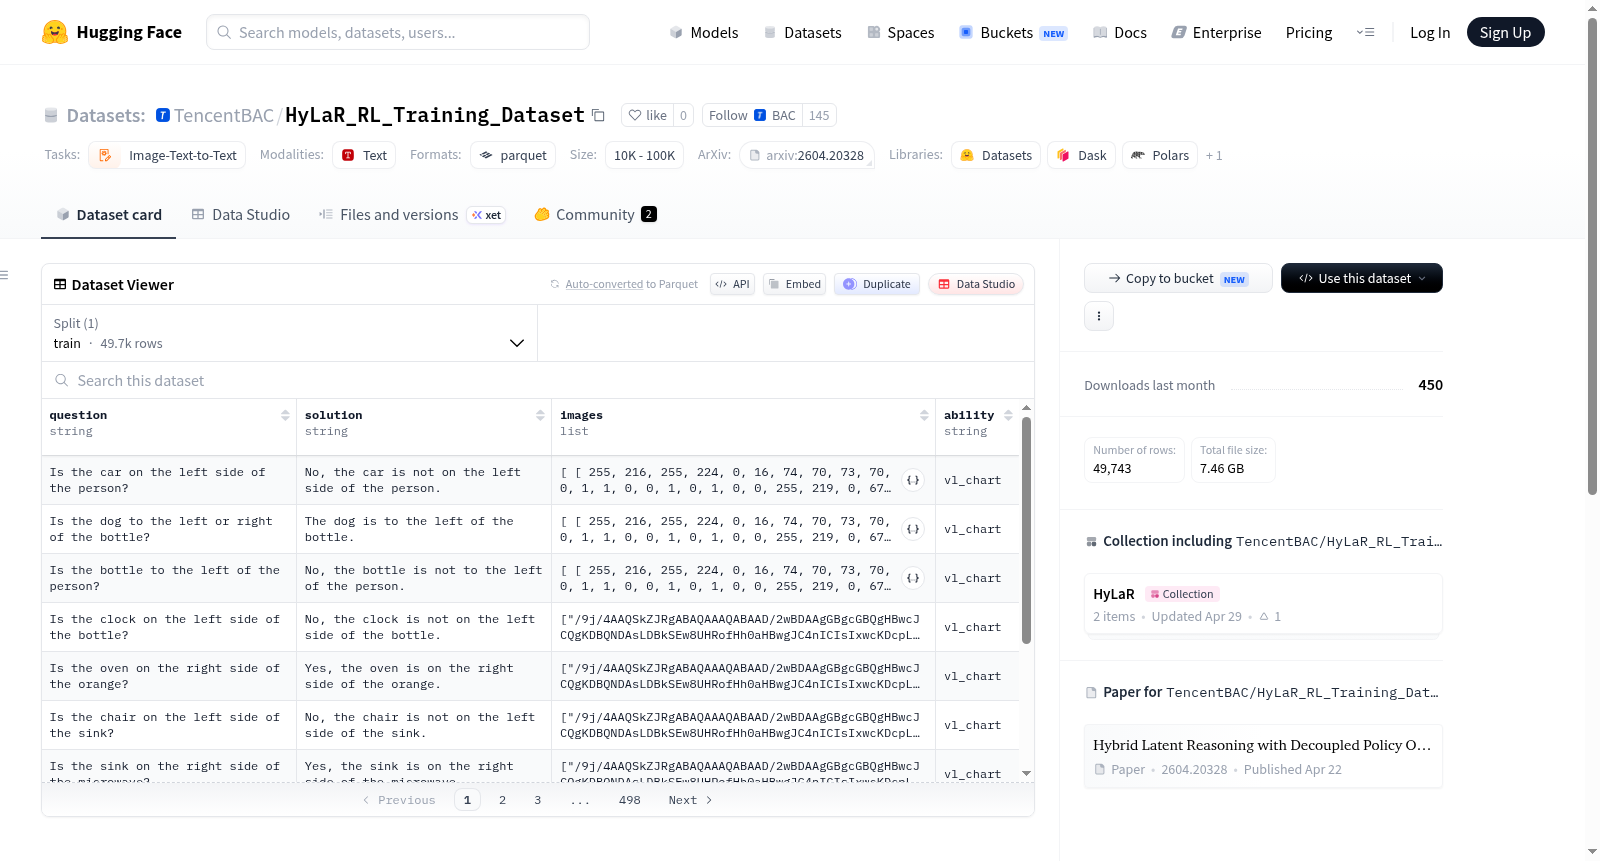Viewport: 1600px width, 861px height.
Task: Click 'No, the chair is not on the left' cell
Action: [x=424, y=725]
